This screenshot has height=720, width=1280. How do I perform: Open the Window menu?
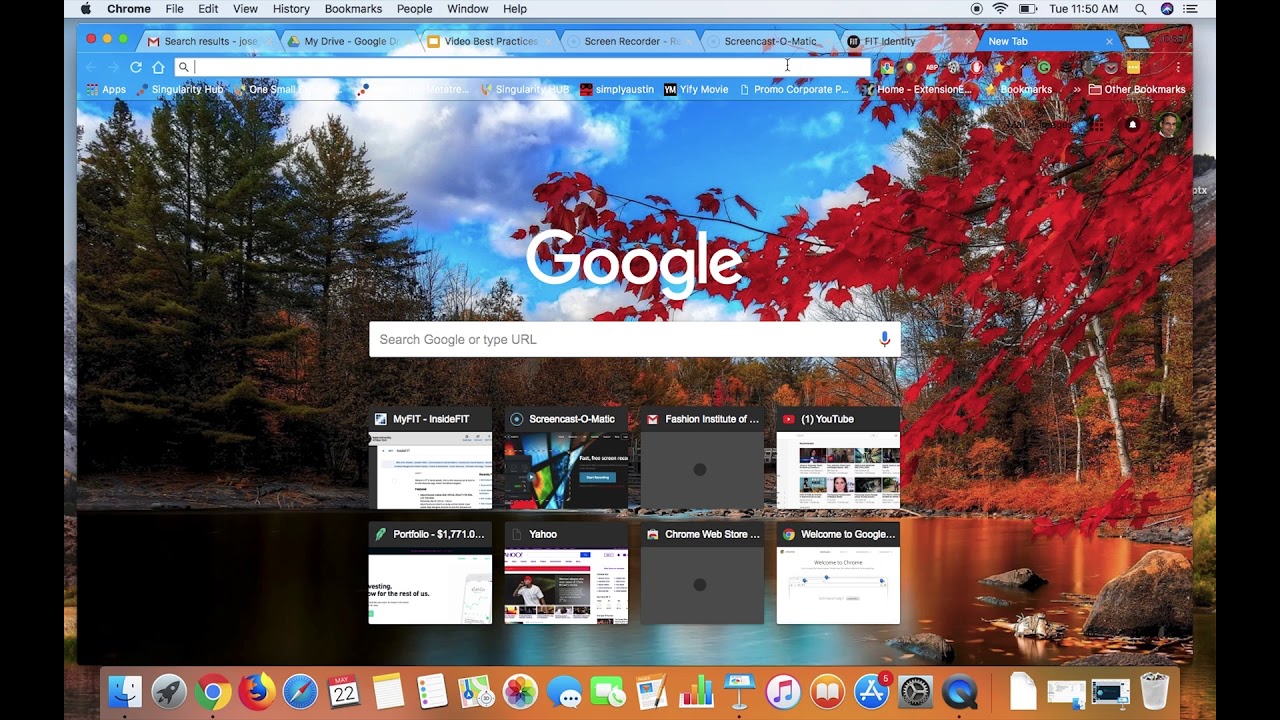click(467, 9)
